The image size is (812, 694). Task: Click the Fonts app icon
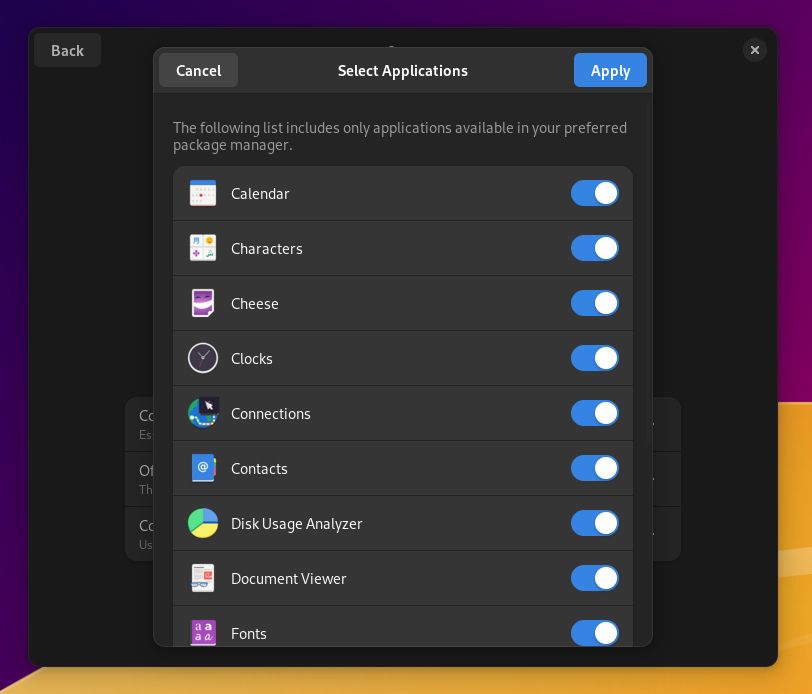pos(203,633)
